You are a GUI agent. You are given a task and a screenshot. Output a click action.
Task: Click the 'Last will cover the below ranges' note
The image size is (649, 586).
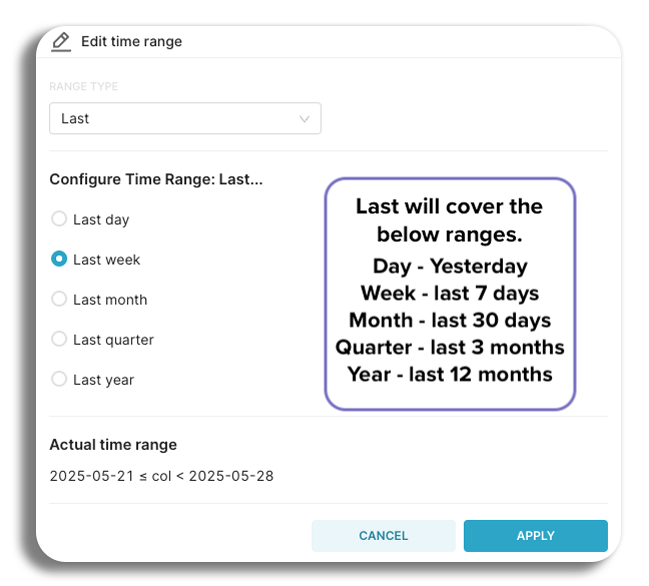pyautogui.click(x=449, y=220)
